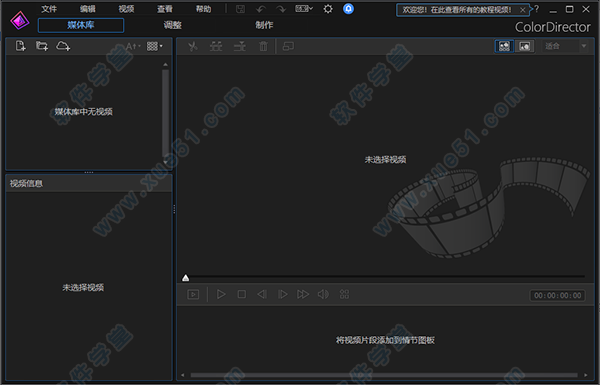Toggle viewer and storyboard view mode
Viewport: 600px width, 385px height.
(504, 46)
